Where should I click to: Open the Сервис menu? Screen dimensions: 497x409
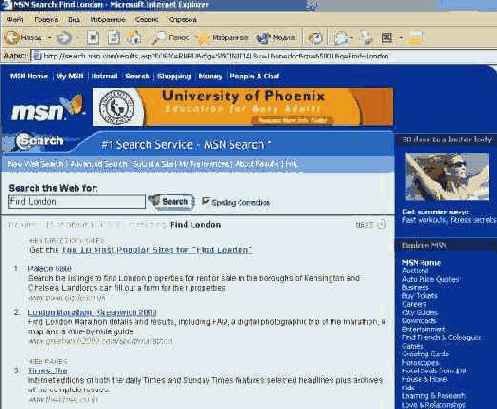[147, 20]
